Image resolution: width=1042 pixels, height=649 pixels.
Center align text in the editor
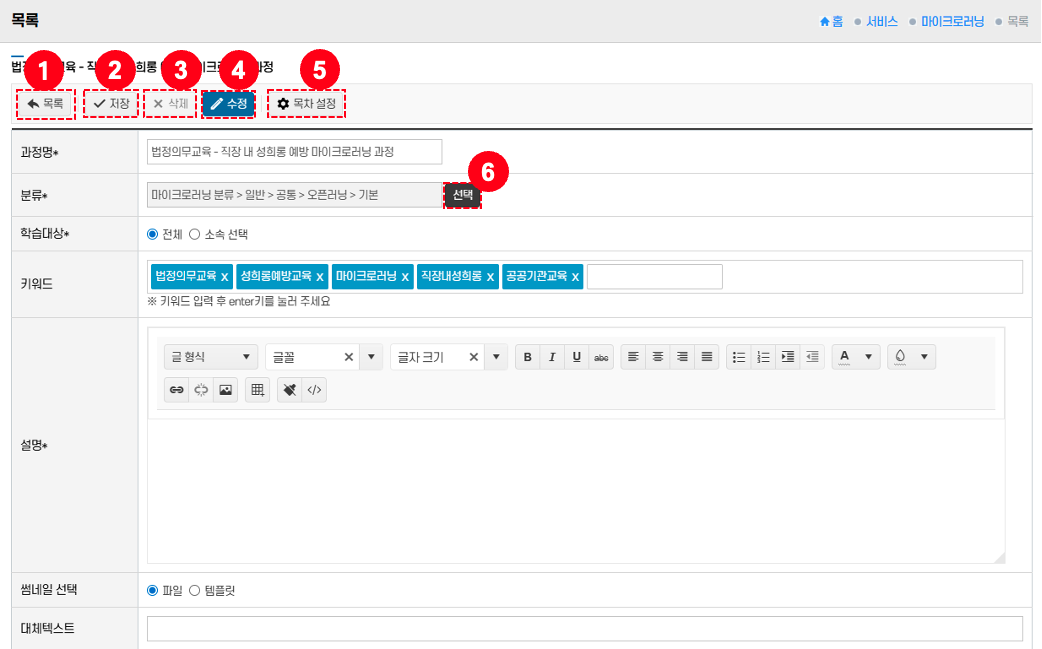point(658,357)
